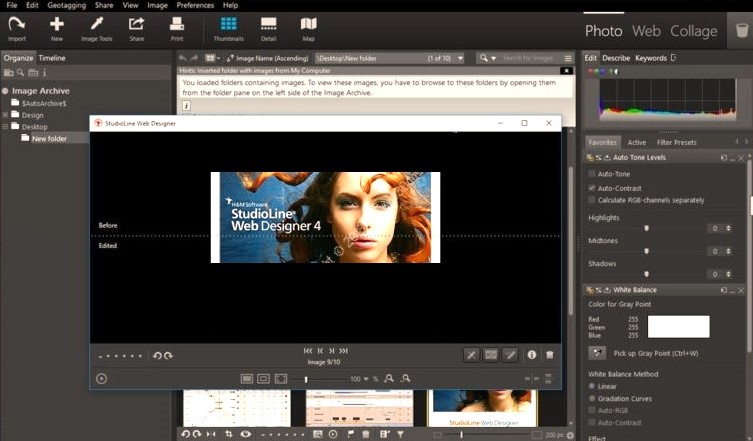Open Image Name (Ascending) sort options
Viewport: 753px width, 441px height.
(267, 58)
